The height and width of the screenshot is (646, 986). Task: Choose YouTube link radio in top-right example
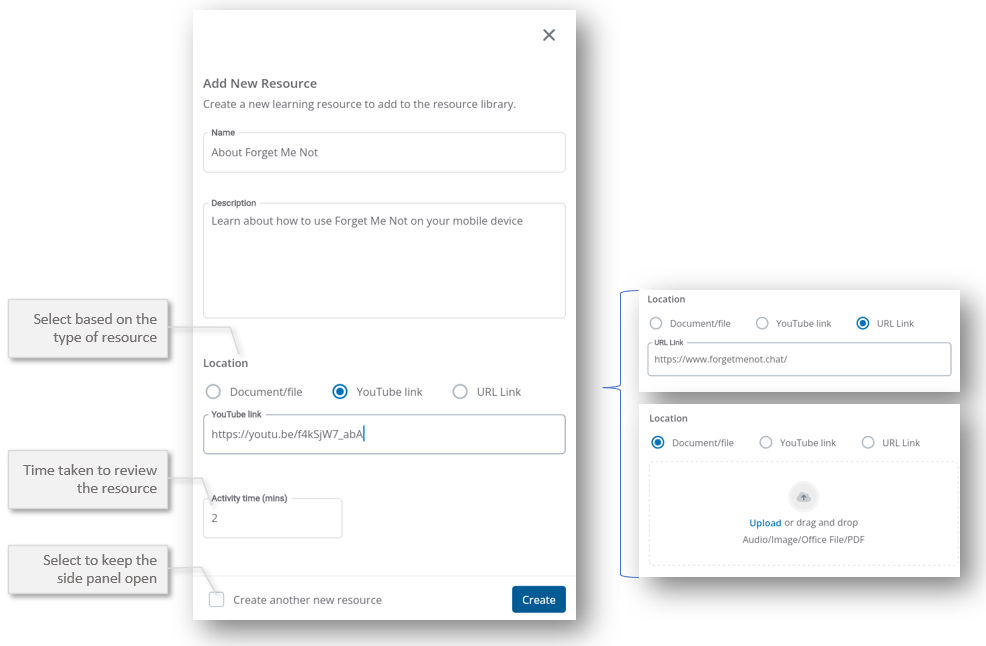tap(762, 324)
